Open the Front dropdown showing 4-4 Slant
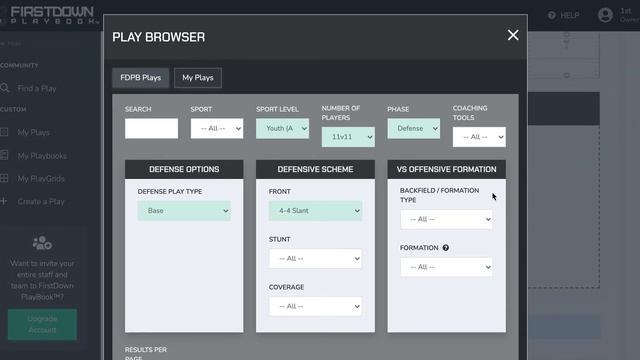This screenshot has height=360, width=640. click(x=315, y=211)
